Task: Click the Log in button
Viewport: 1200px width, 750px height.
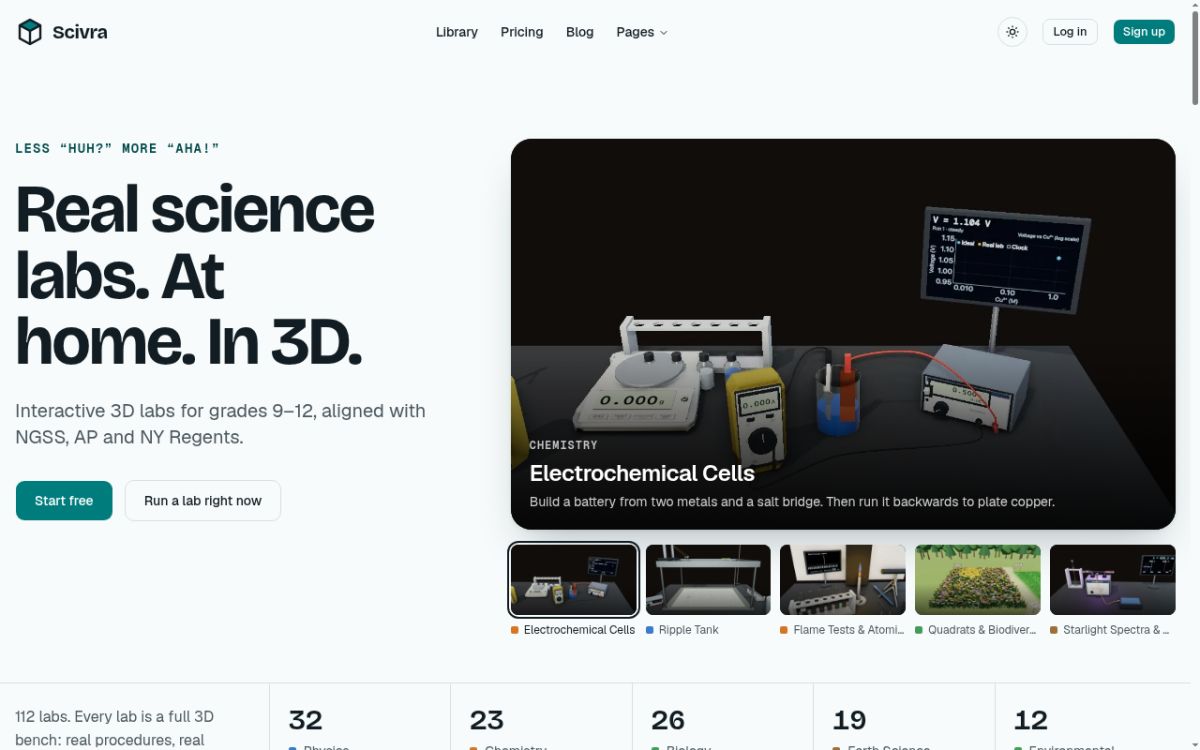Action: pyautogui.click(x=1070, y=32)
